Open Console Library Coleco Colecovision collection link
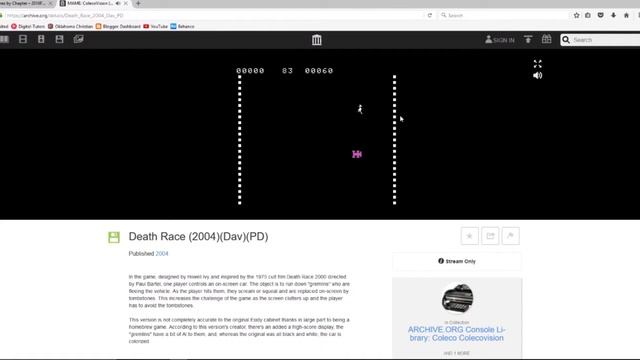The width and height of the screenshot is (640, 360). [457, 333]
